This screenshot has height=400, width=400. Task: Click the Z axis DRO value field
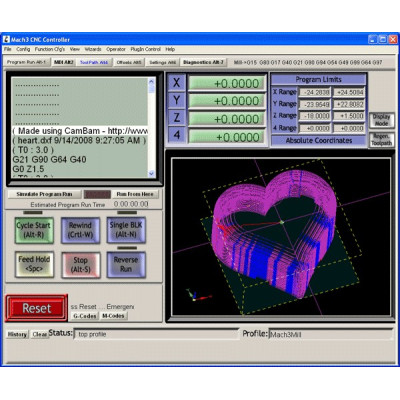coord(227,119)
